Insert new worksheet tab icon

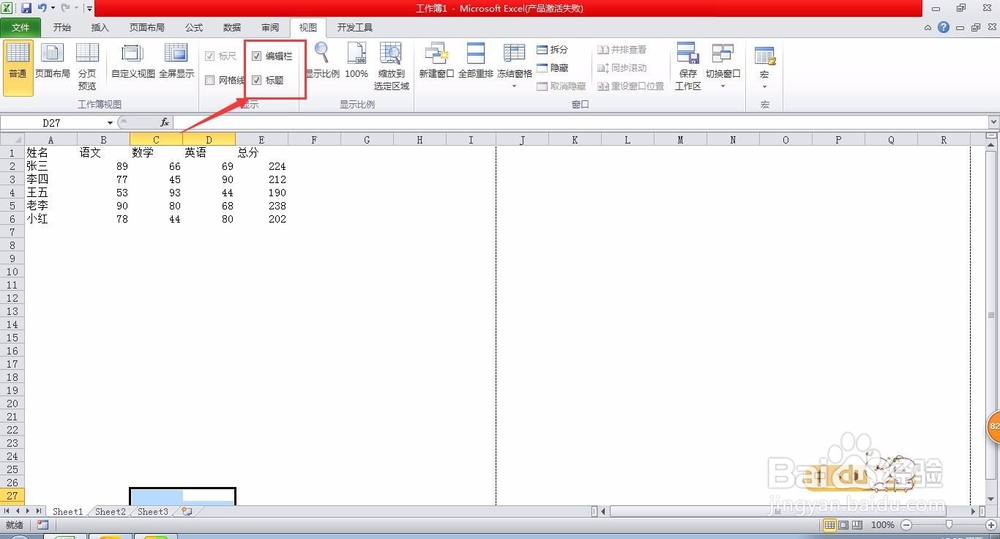(187, 511)
